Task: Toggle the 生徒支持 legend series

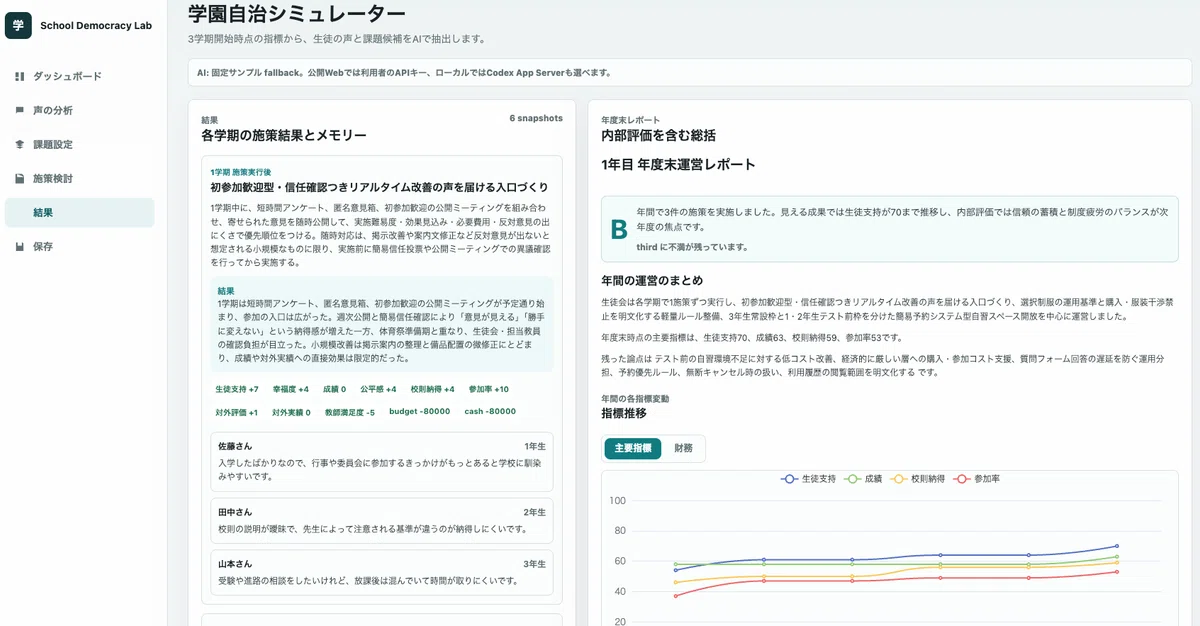Action: (x=808, y=479)
